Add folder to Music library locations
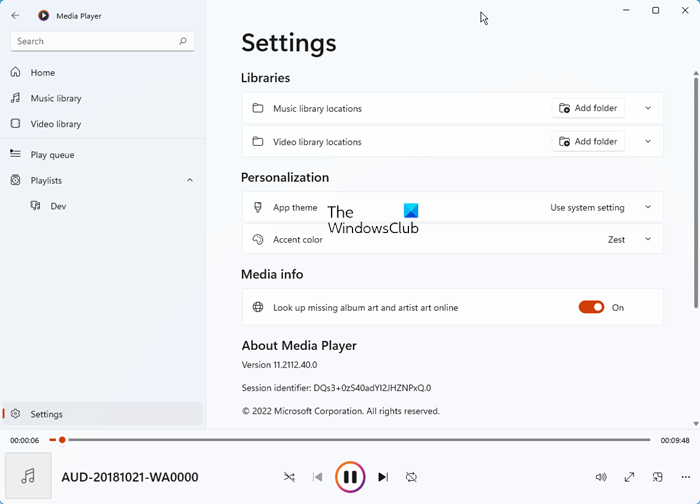 (x=588, y=108)
